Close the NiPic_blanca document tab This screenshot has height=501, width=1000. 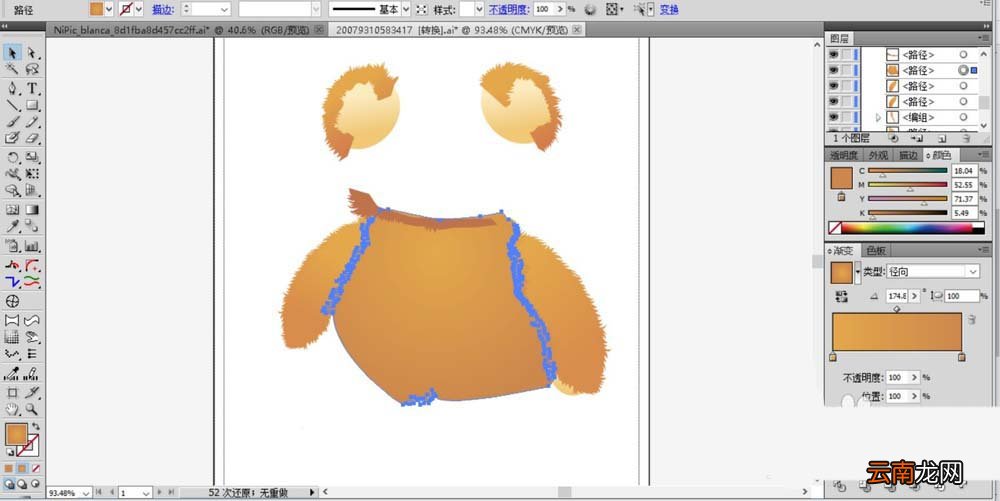(x=319, y=29)
